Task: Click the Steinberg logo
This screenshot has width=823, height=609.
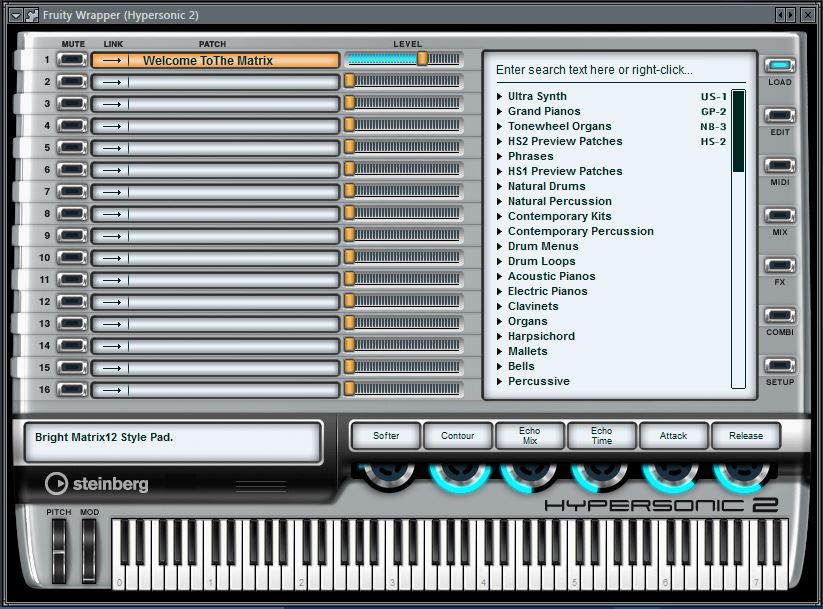Action: (x=97, y=484)
